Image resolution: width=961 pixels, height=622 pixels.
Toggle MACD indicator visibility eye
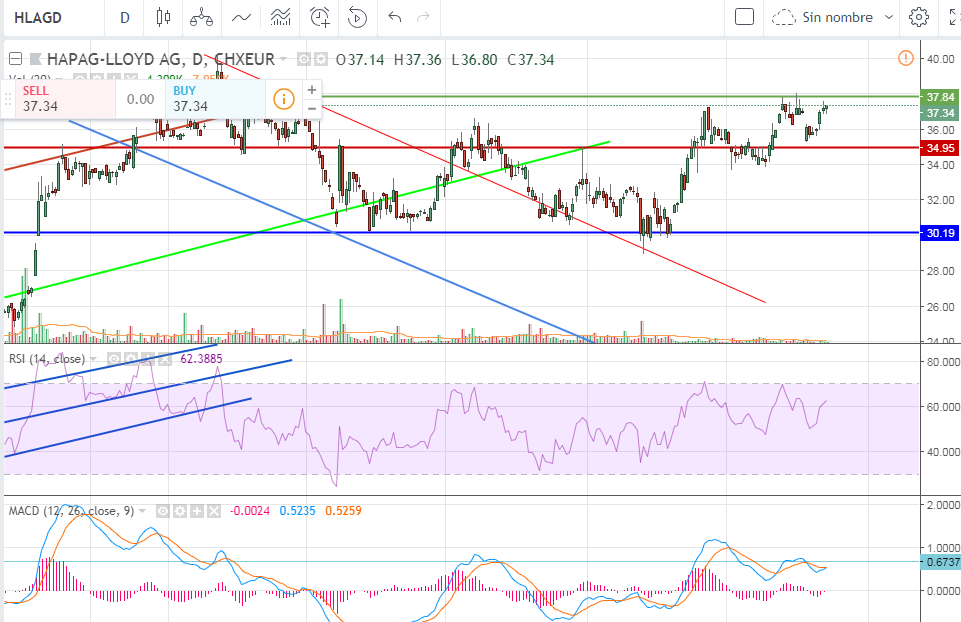[162, 511]
